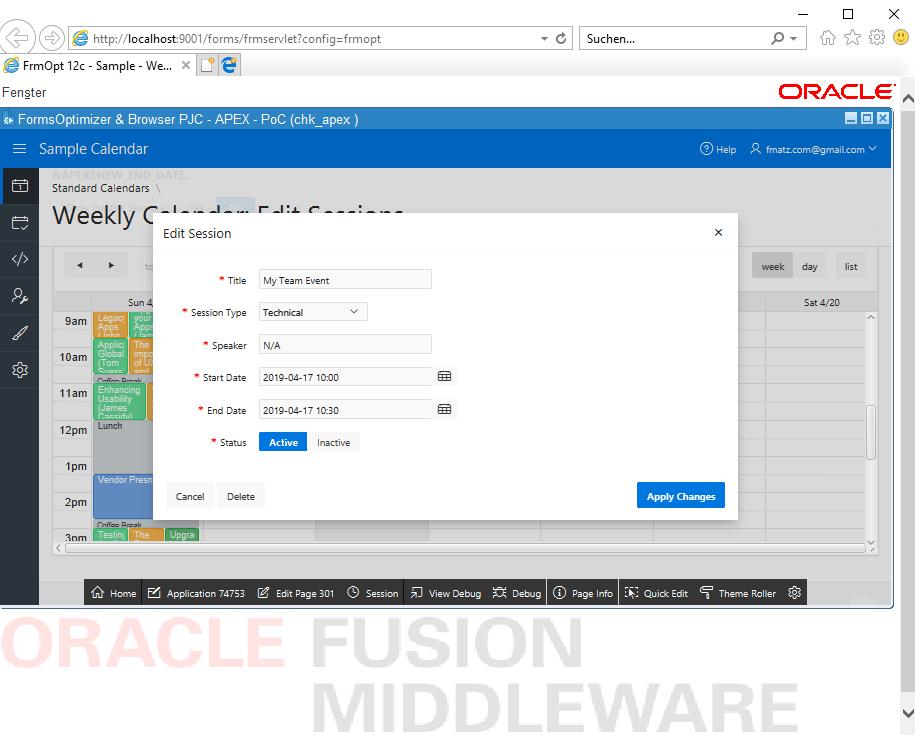This screenshot has height=735, width=915.
Task: Open the gear sidebar icon
Action: [x=20, y=370]
